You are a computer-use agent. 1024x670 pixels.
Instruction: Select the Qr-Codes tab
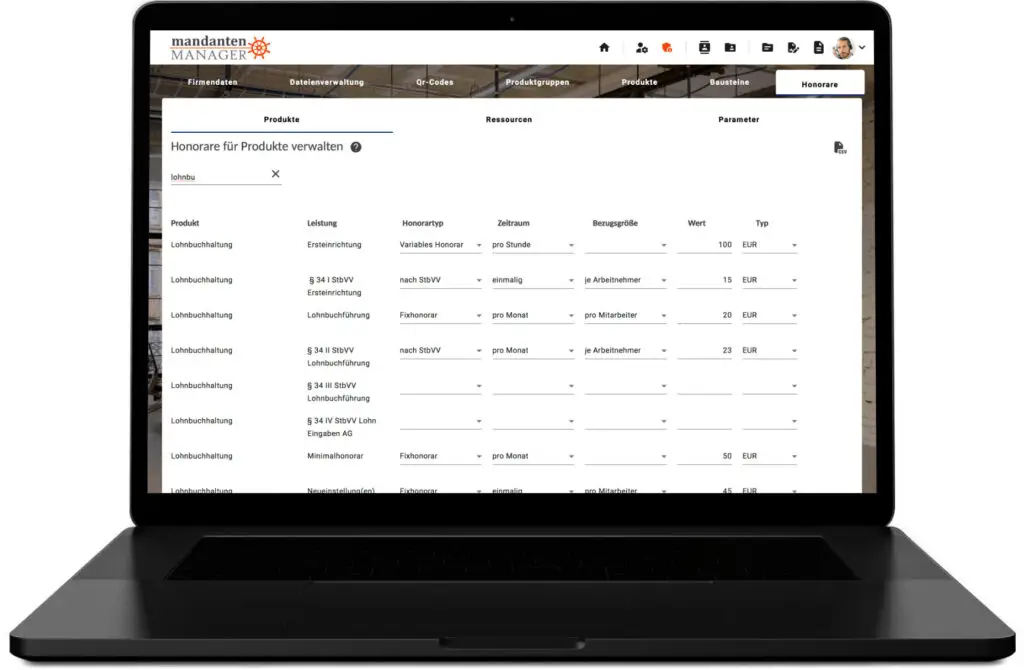[x=434, y=82]
